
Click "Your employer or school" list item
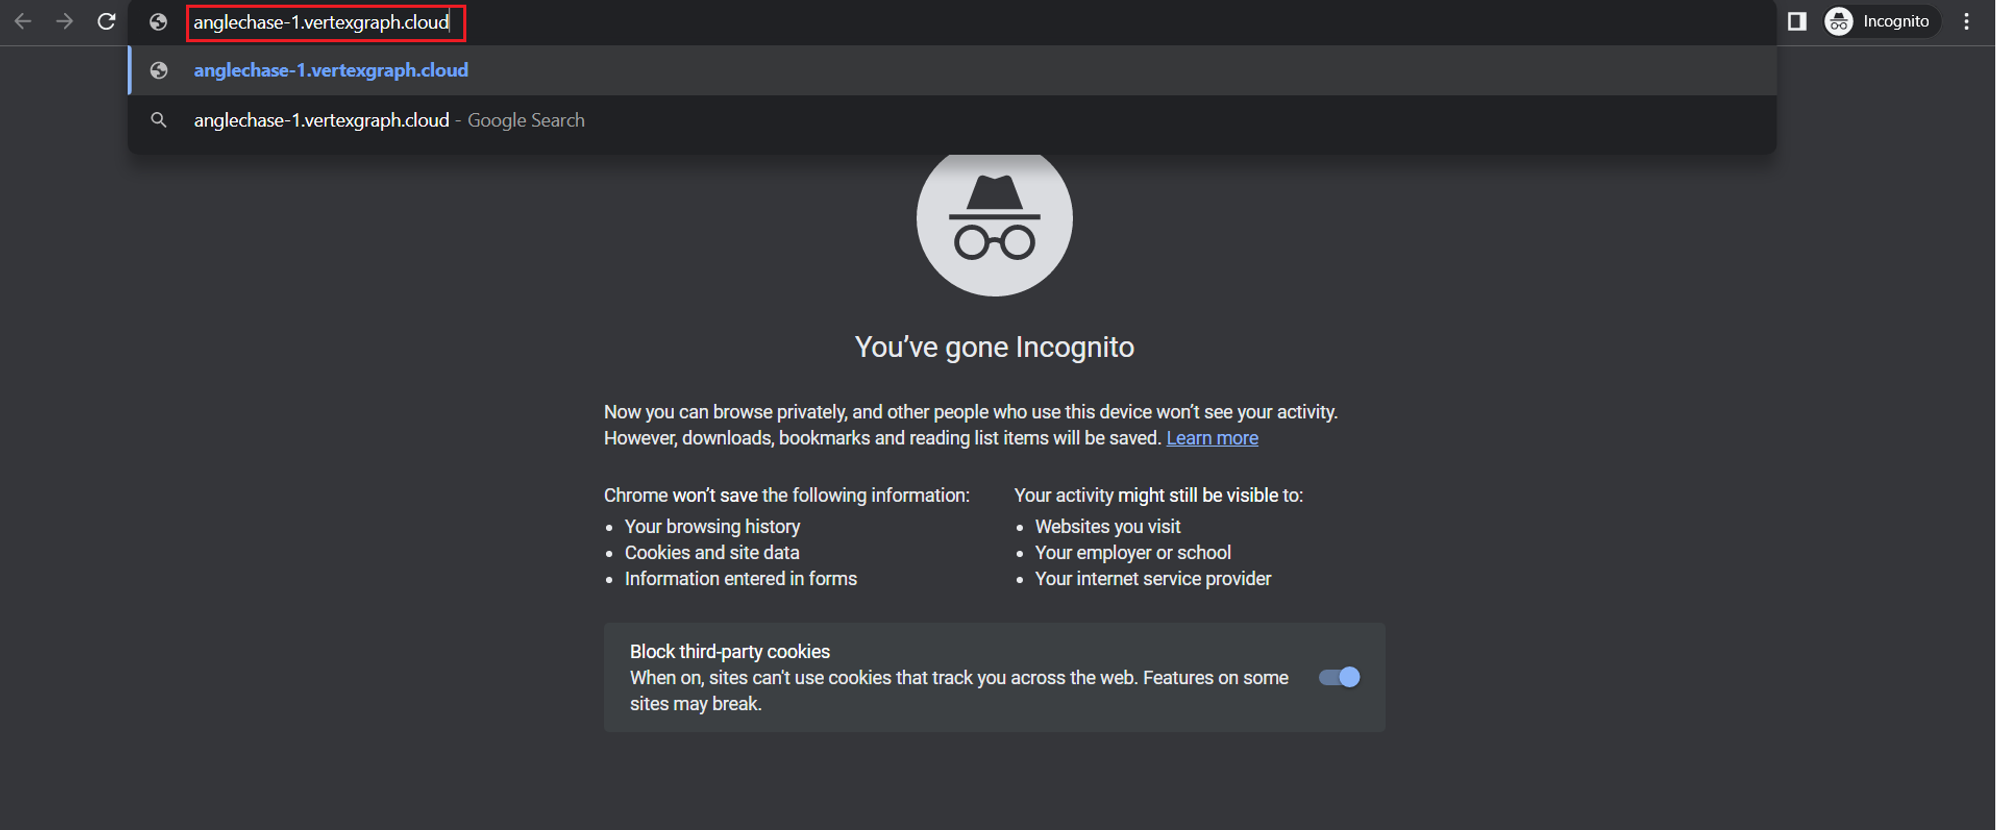[x=1133, y=552]
